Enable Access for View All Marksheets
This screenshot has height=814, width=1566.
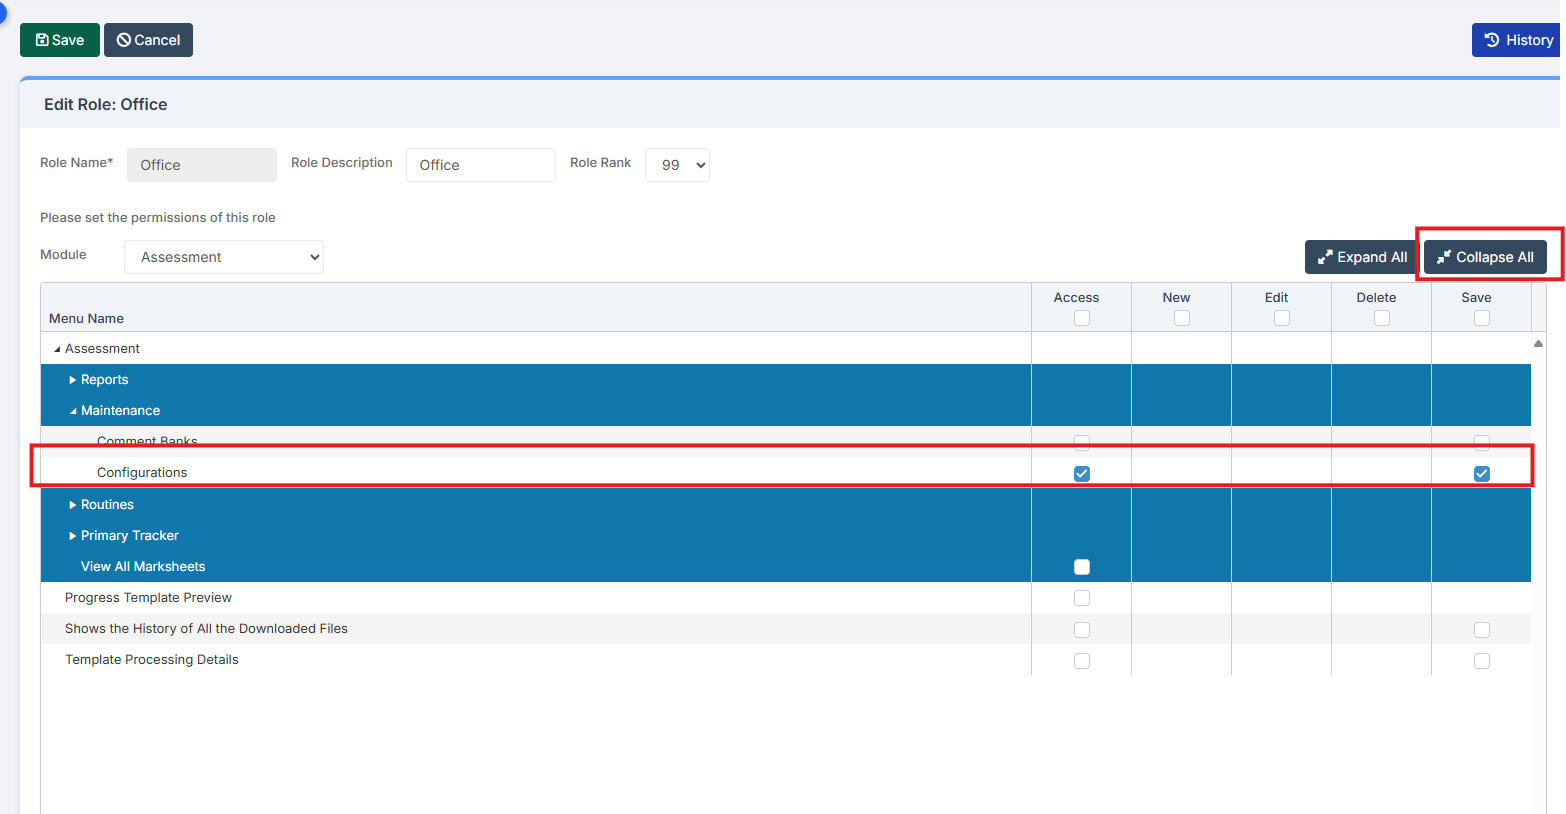tap(1081, 567)
